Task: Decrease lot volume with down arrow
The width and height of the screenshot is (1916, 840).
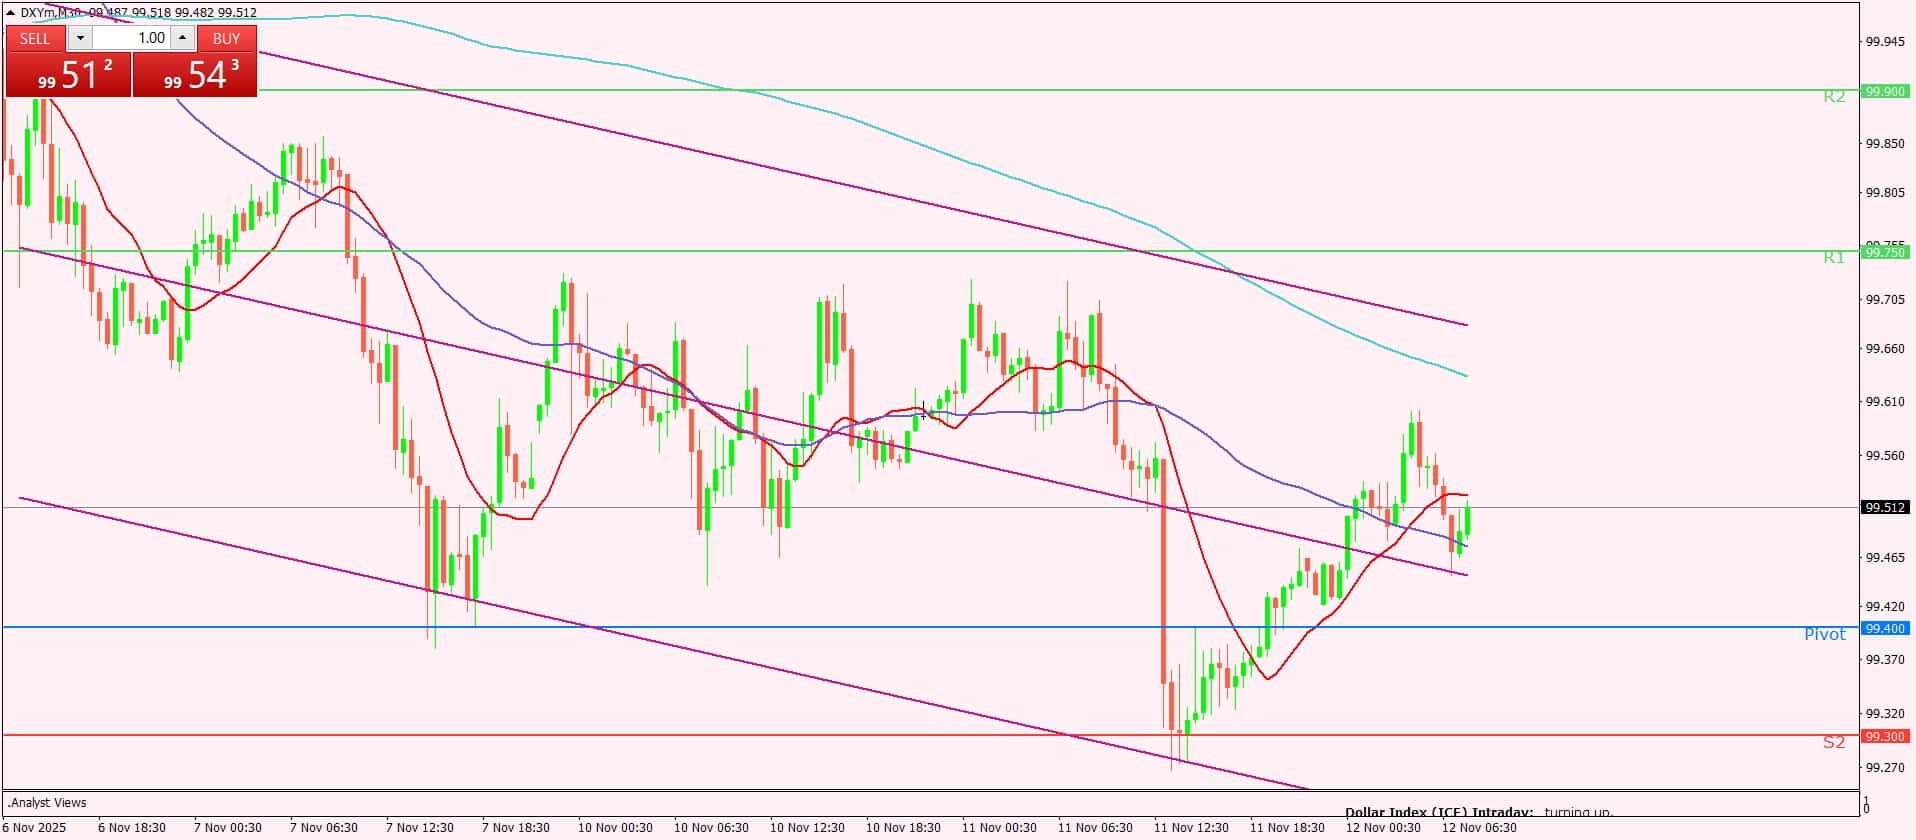Action: pyautogui.click(x=80, y=38)
